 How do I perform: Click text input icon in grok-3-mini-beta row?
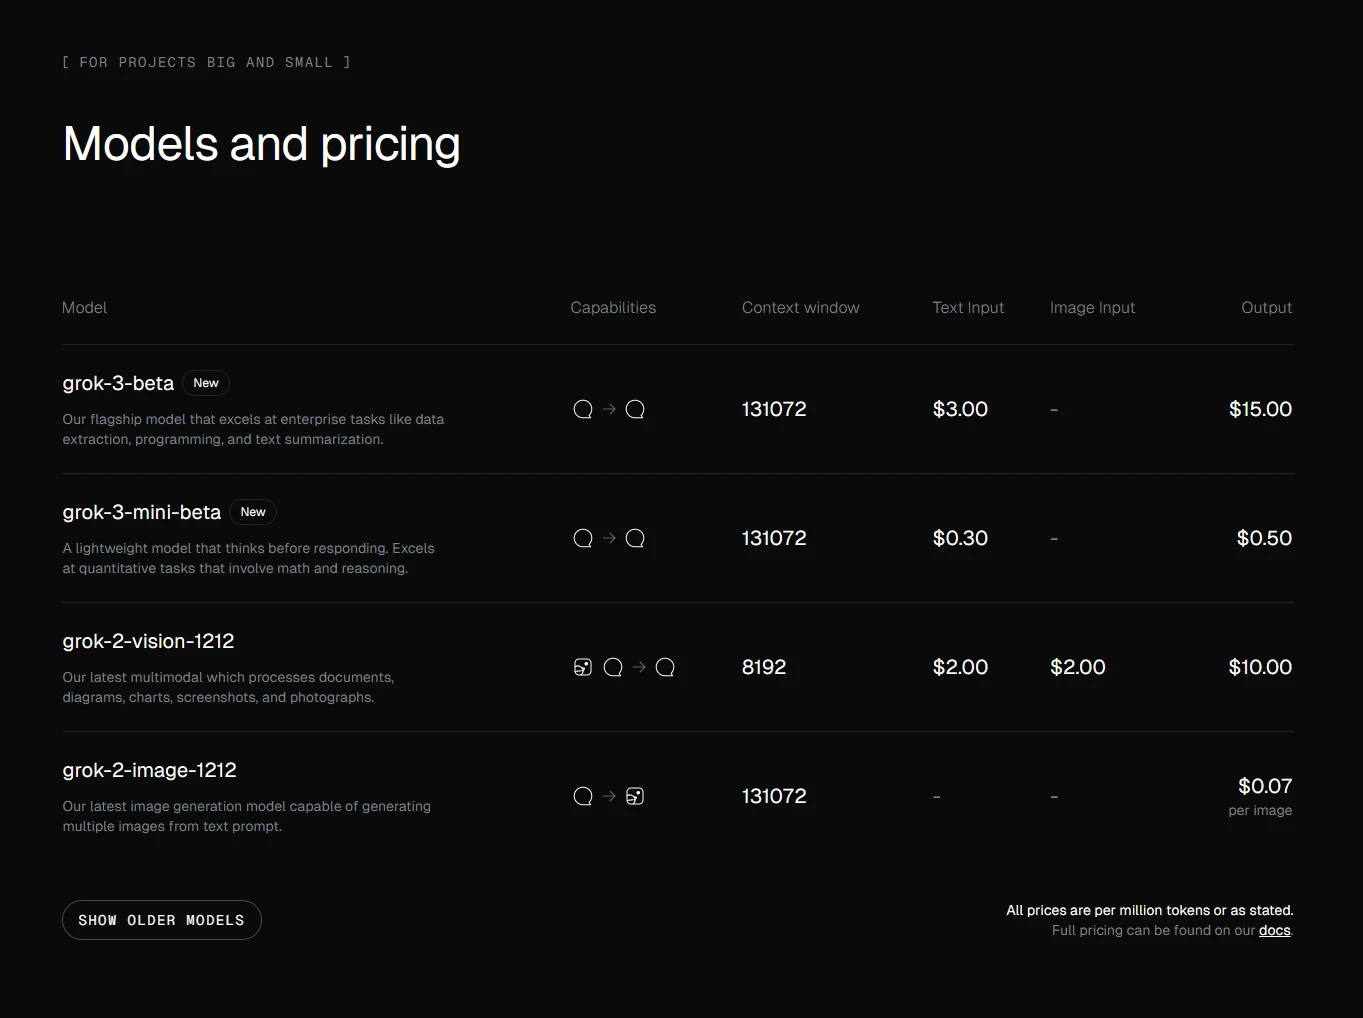click(583, 538)
